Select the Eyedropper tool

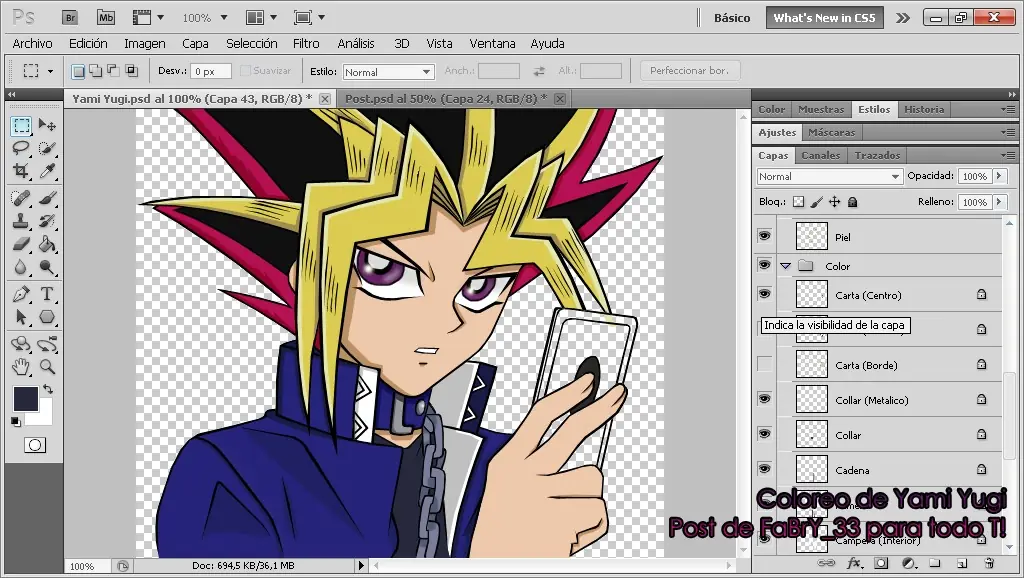pos(47,172)
